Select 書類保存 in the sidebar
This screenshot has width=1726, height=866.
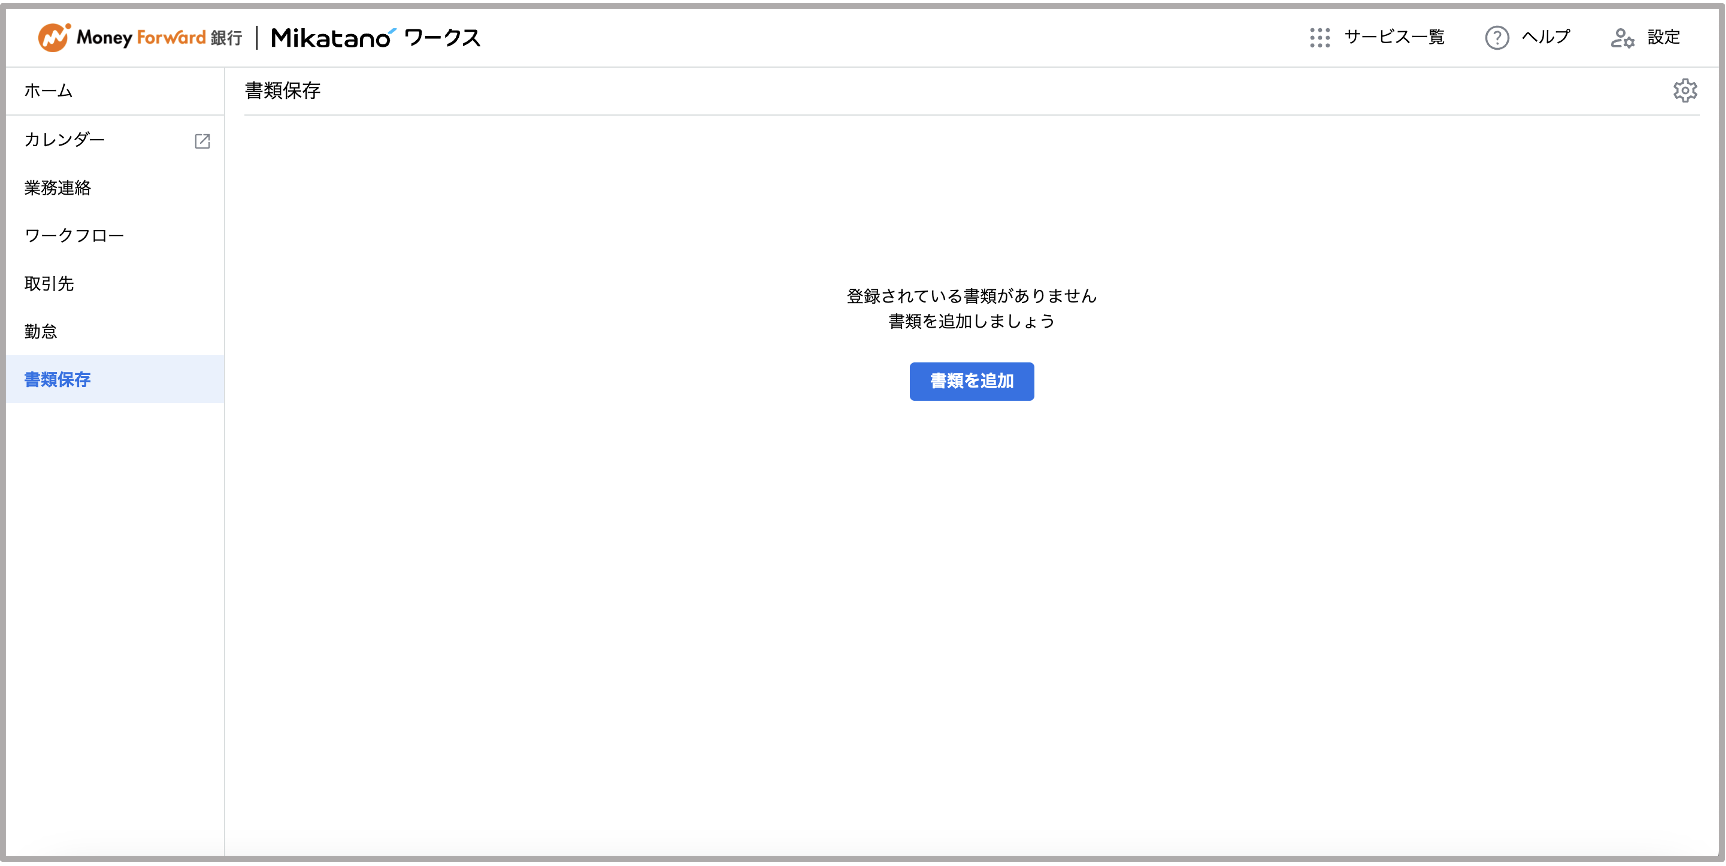tap(115, 379)
